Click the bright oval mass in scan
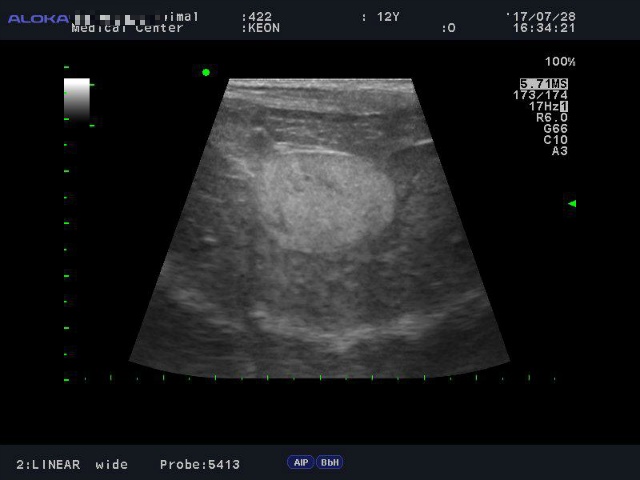Image resolution: width=640 pixels, height=480 pixels. (x=329, y=202)
